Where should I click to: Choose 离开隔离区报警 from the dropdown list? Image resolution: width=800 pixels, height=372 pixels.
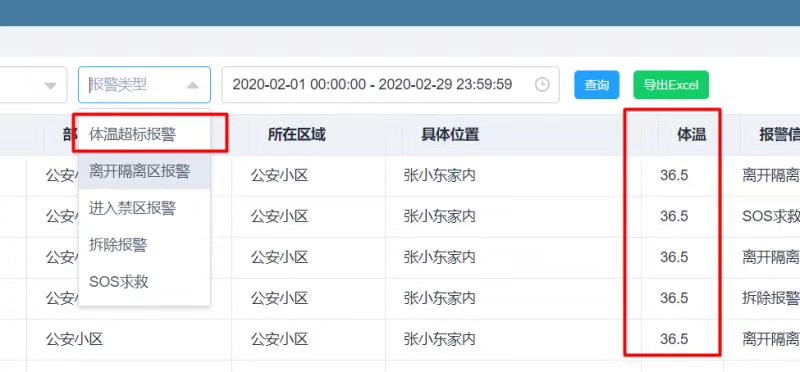pos(144,171)
